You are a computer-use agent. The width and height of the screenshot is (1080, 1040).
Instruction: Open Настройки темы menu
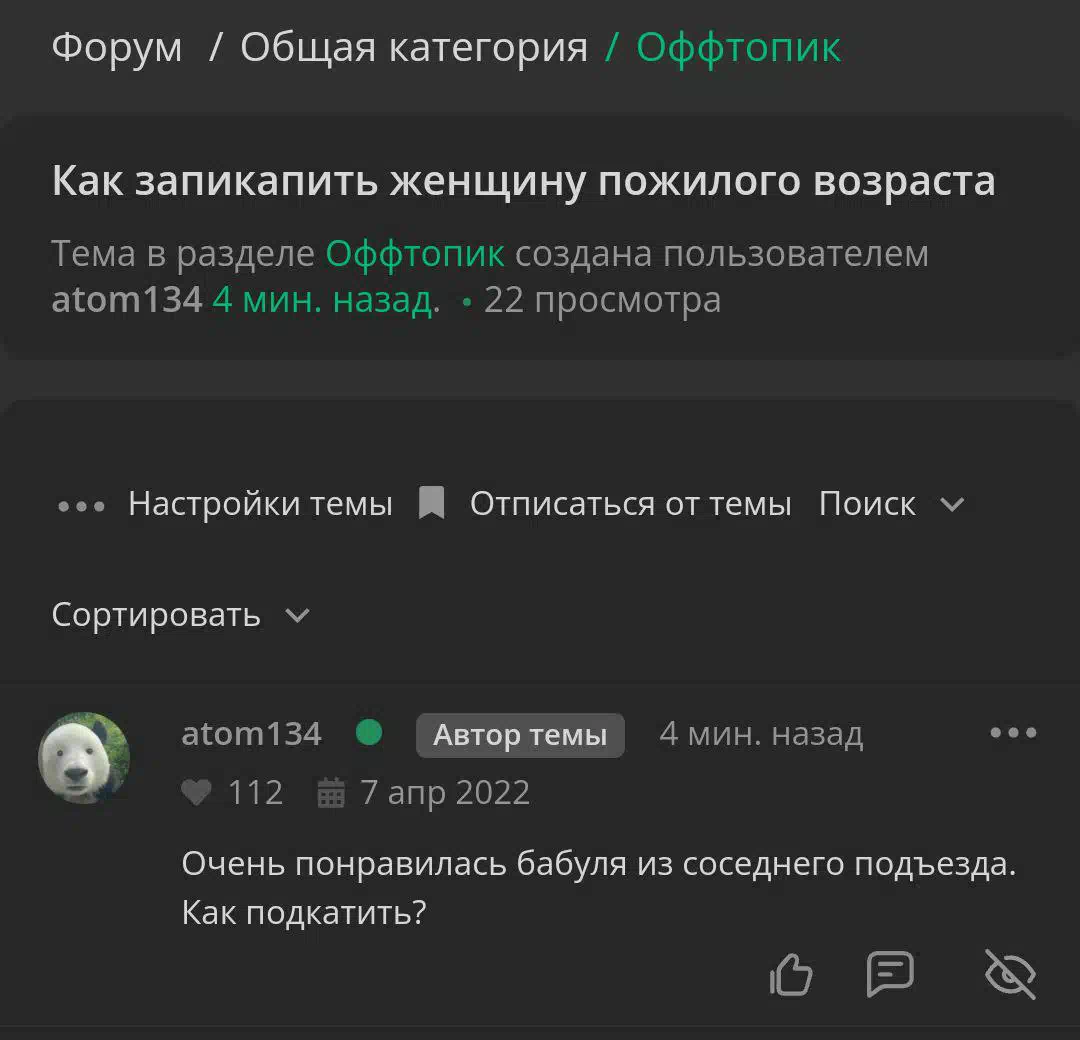[x=260, y=503]
